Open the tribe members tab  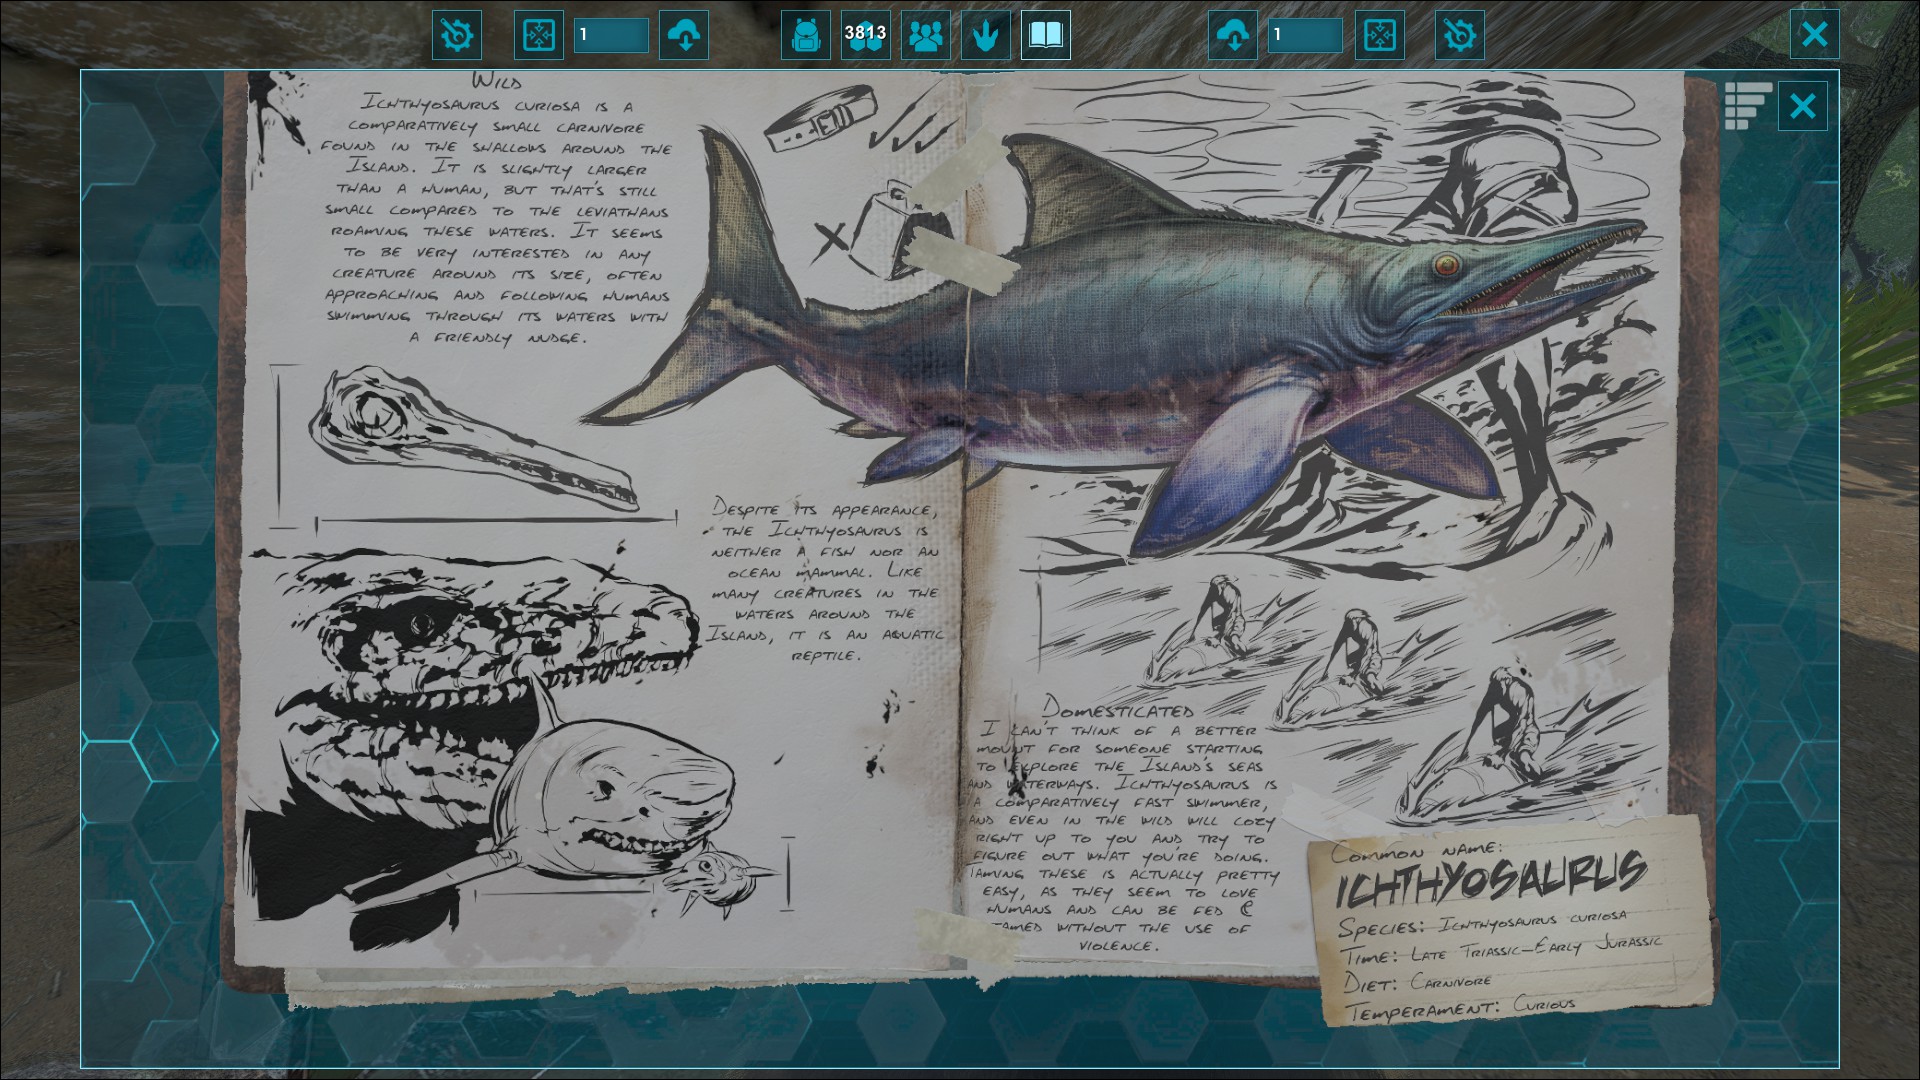tap(925, 36)
